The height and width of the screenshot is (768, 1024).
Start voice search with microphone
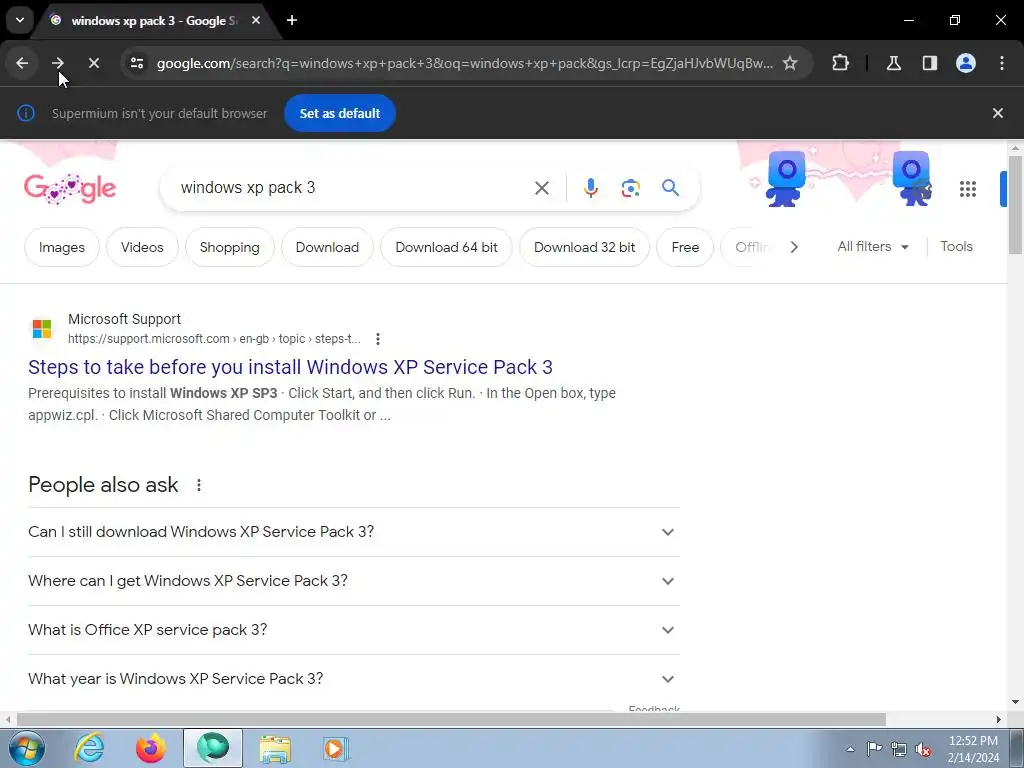[590, 188]
